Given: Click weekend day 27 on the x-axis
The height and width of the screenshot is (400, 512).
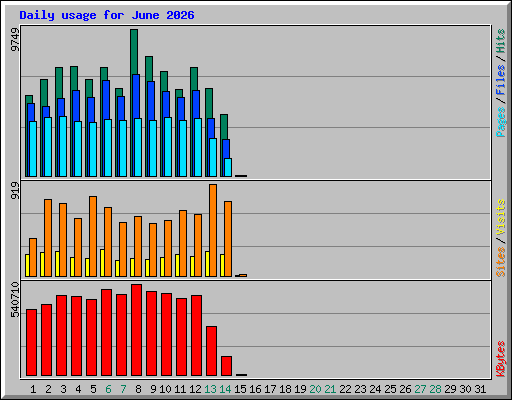Looking at the screenshot, I should point(420,389).
